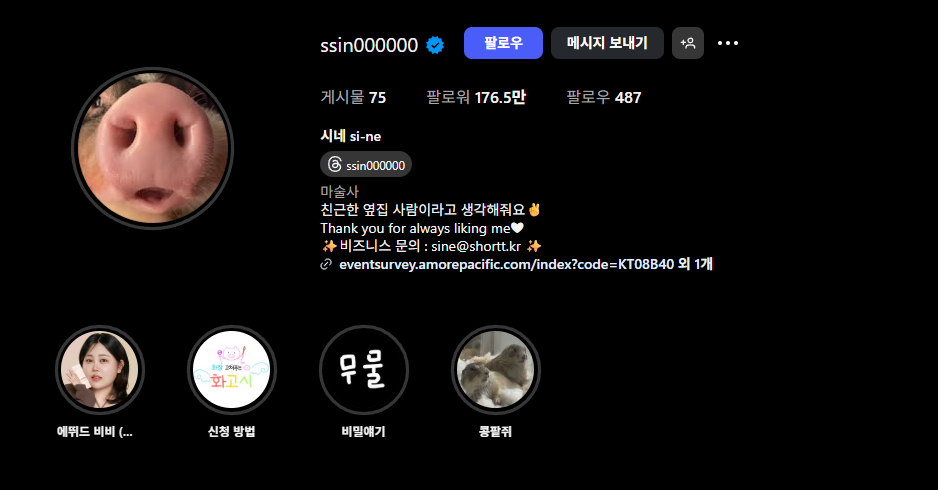
Task: Open the ssin000000 Threads profile badge
Action: tap(366, 165)
